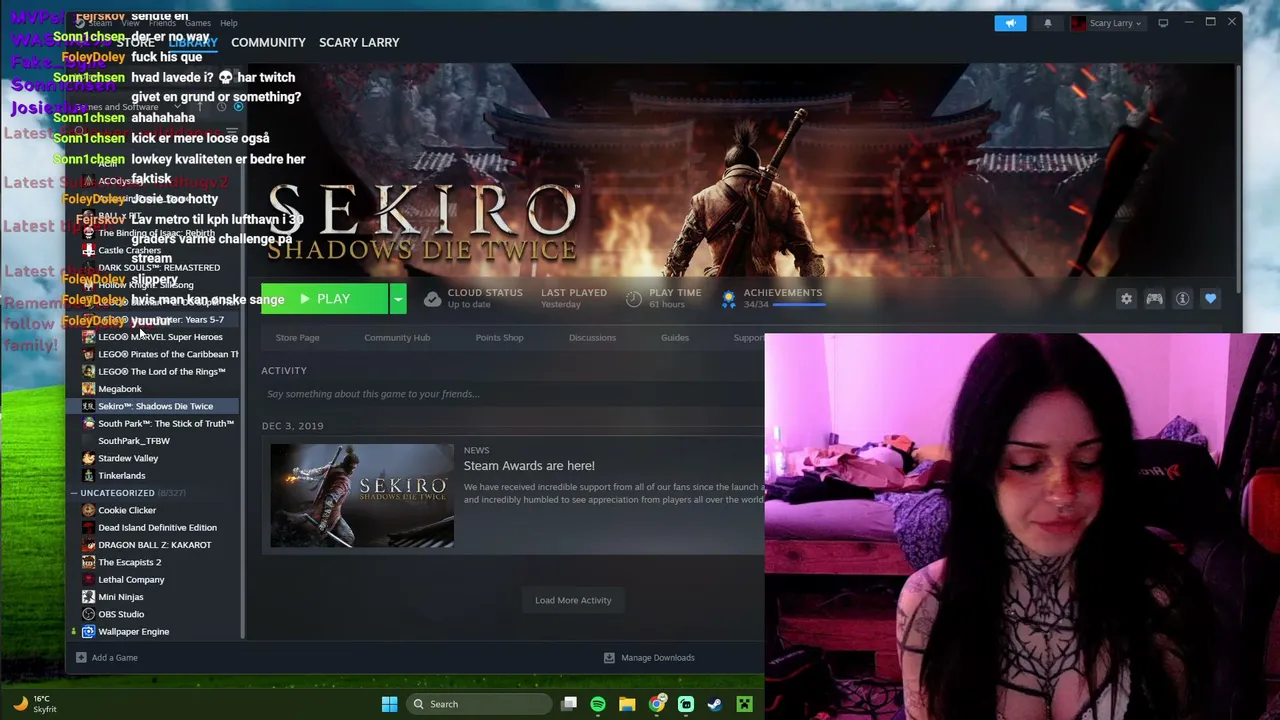The width and height of the screenshot is (1280, 720).
Task: Click The Escapists 2 game icon
Action: click(88, 562)
